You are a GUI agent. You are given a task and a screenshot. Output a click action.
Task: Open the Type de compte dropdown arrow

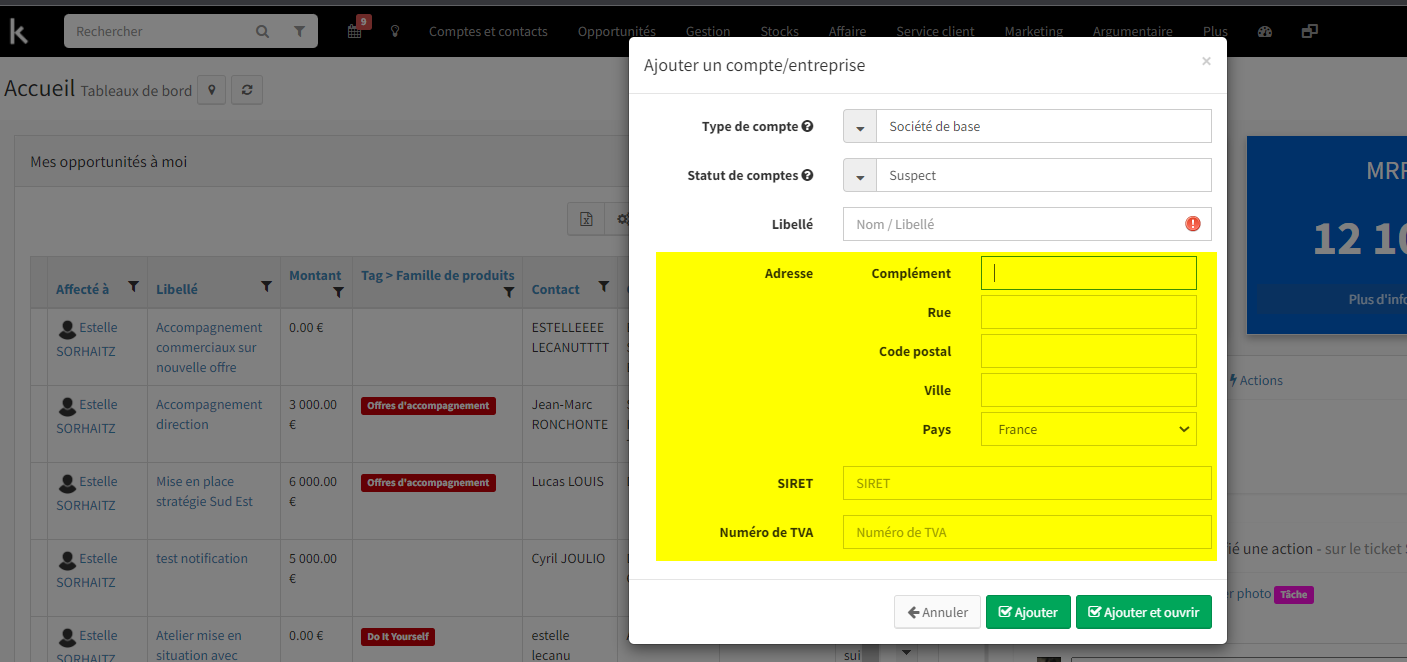(860, 127)
